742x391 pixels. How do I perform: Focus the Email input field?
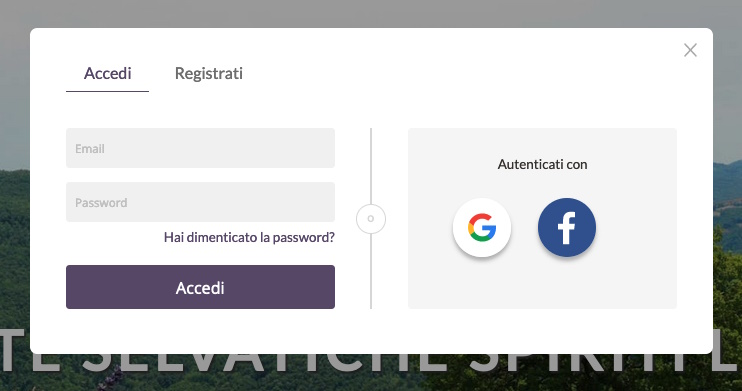[x=201, y=148]
